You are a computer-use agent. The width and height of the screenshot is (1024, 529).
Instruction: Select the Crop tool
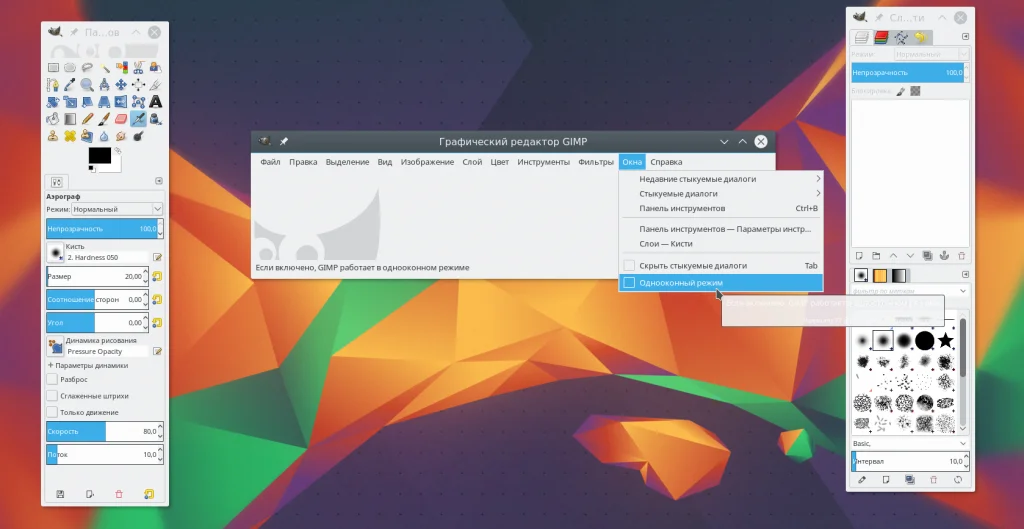tap(155, 85)
